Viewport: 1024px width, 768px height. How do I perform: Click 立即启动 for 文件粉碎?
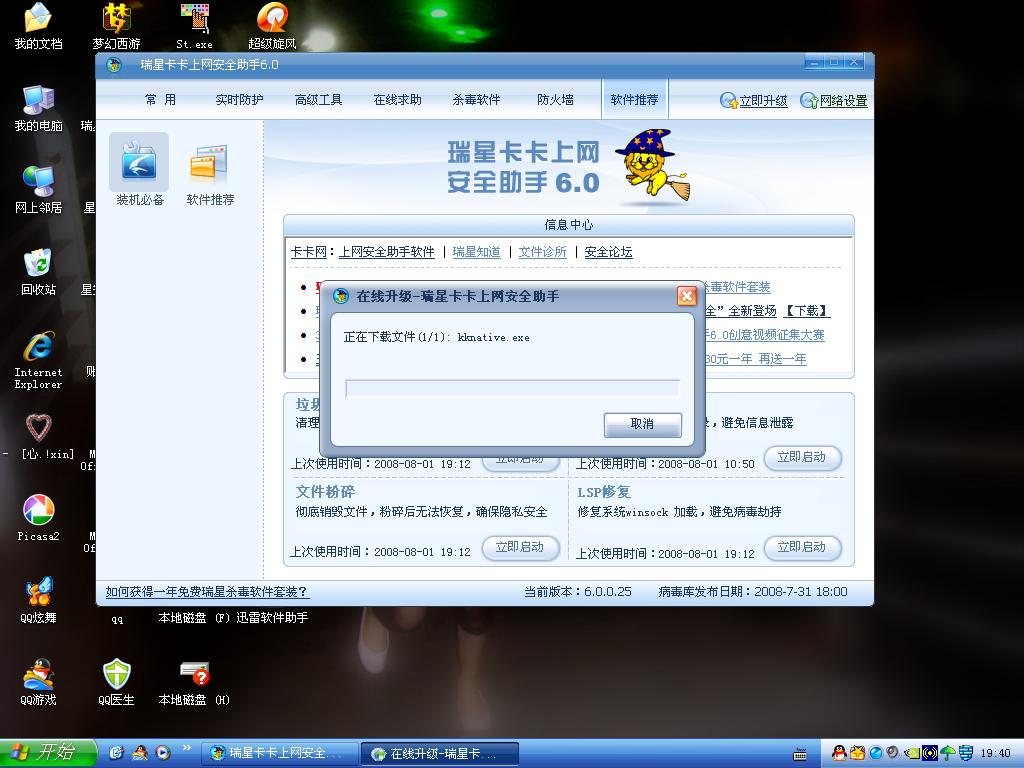coord(520,547)
